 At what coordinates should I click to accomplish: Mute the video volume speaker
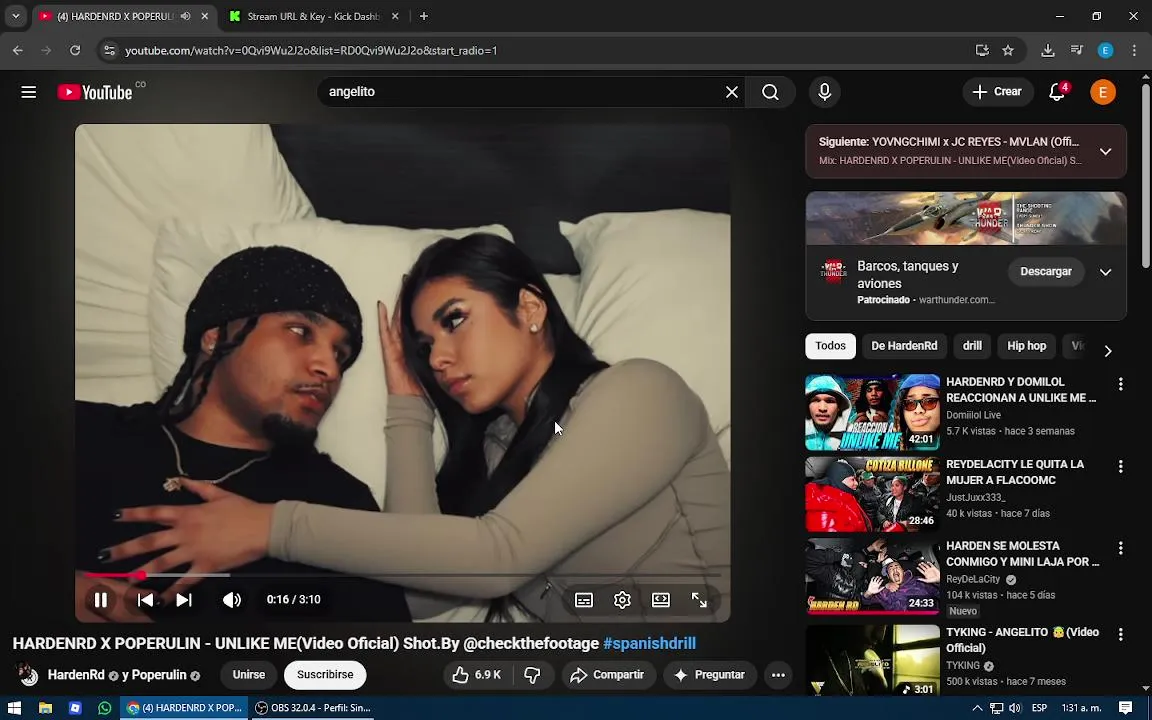click(x=231, y=600)
